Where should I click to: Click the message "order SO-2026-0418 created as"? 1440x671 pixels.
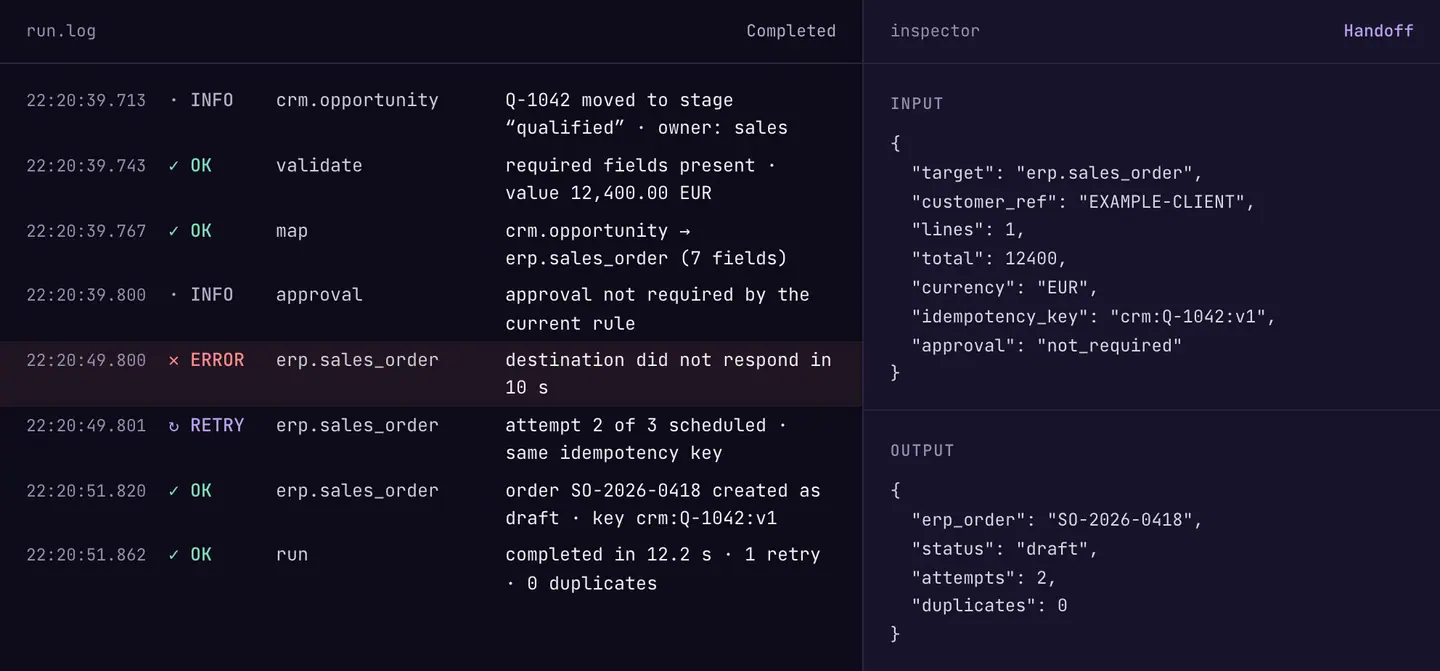coord(663,491)
